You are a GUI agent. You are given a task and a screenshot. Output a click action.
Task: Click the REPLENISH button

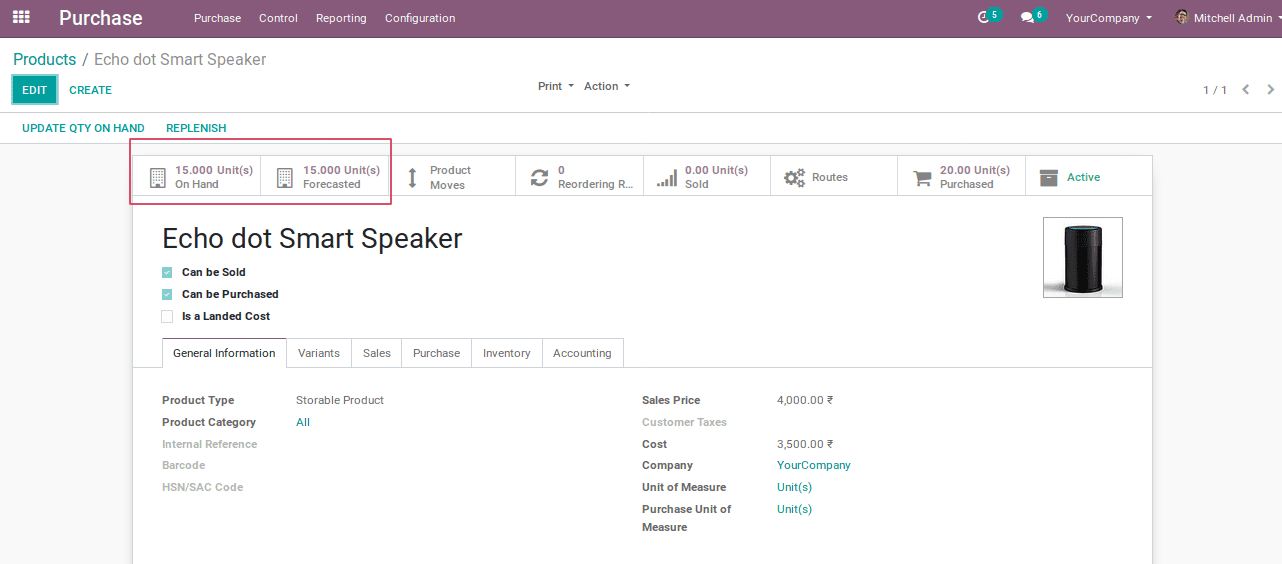pos(196,128)
